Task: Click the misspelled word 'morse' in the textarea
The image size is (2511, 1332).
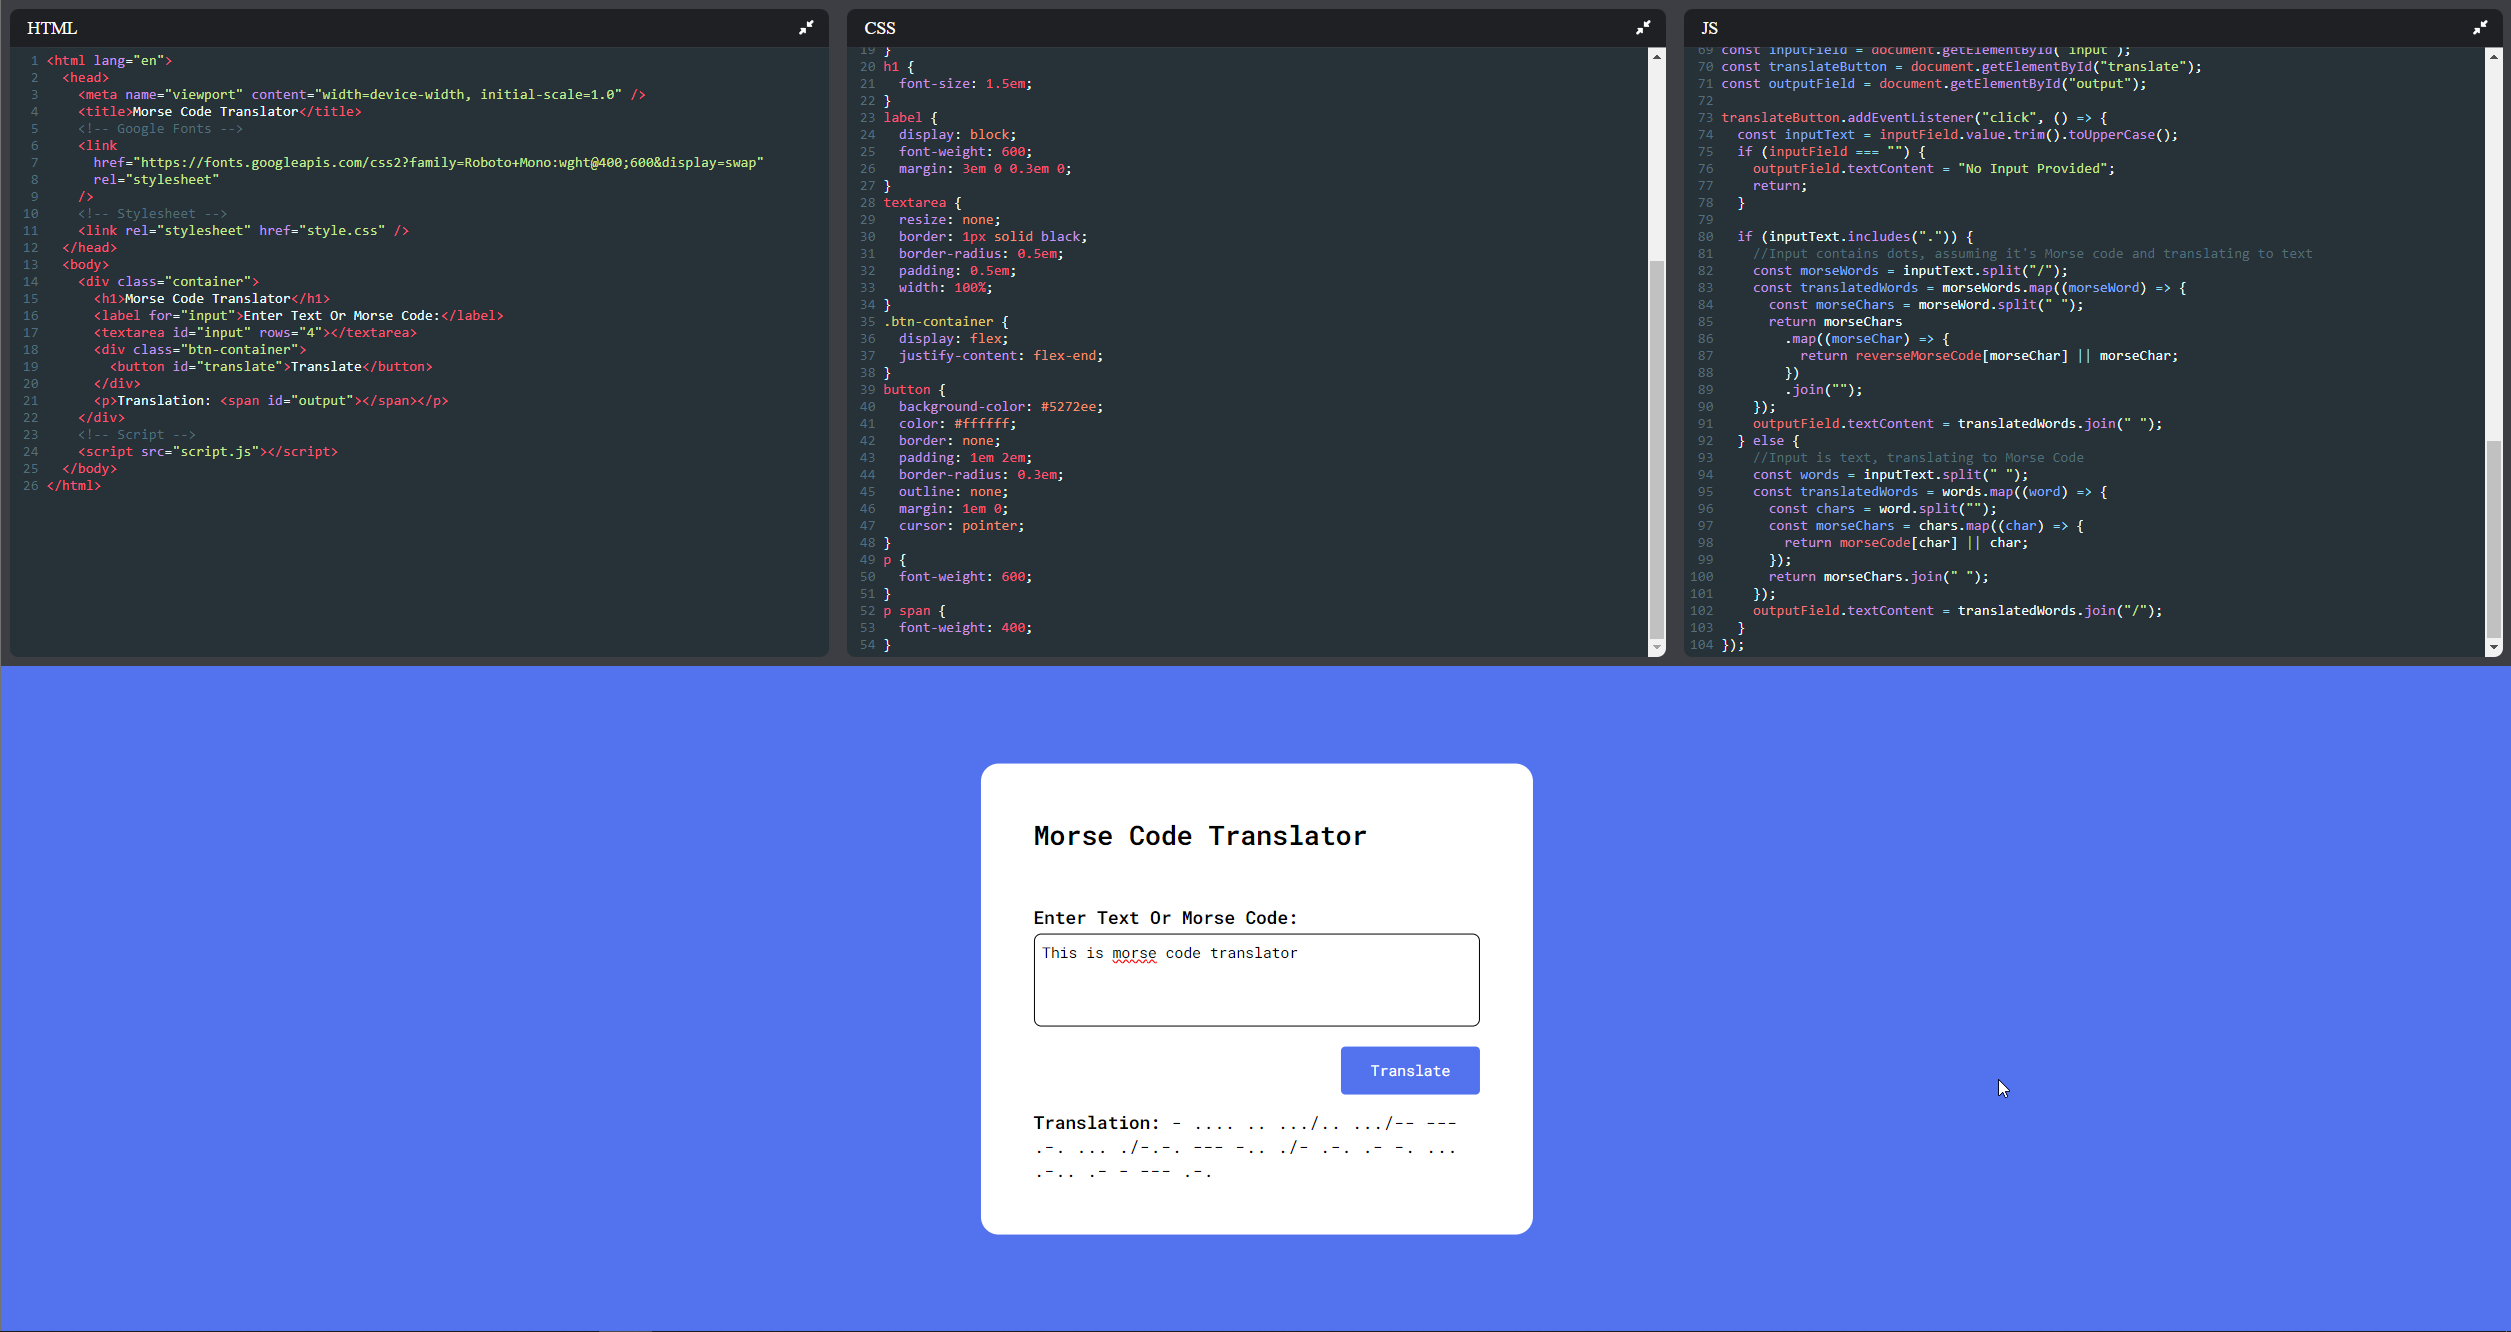Action: click(x=1134, y=953)
